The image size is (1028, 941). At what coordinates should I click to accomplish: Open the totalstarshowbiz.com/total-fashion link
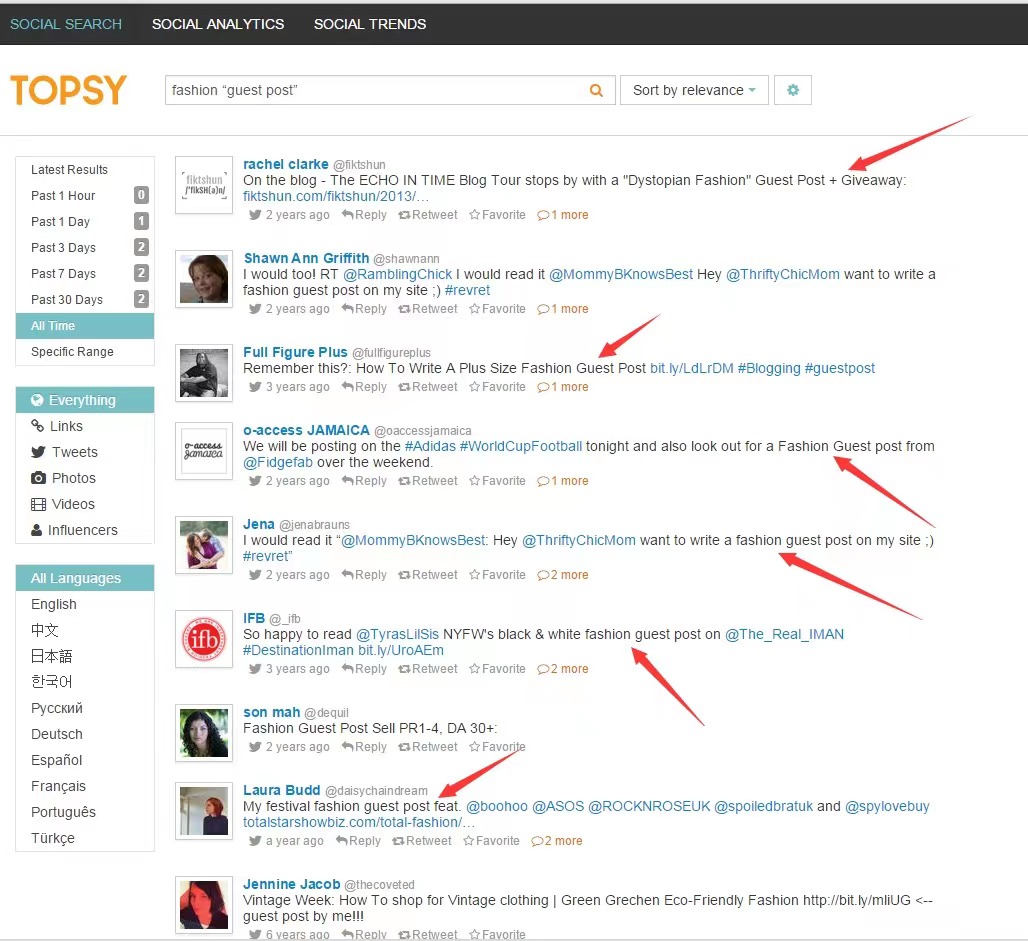click(x=359, y=822)
